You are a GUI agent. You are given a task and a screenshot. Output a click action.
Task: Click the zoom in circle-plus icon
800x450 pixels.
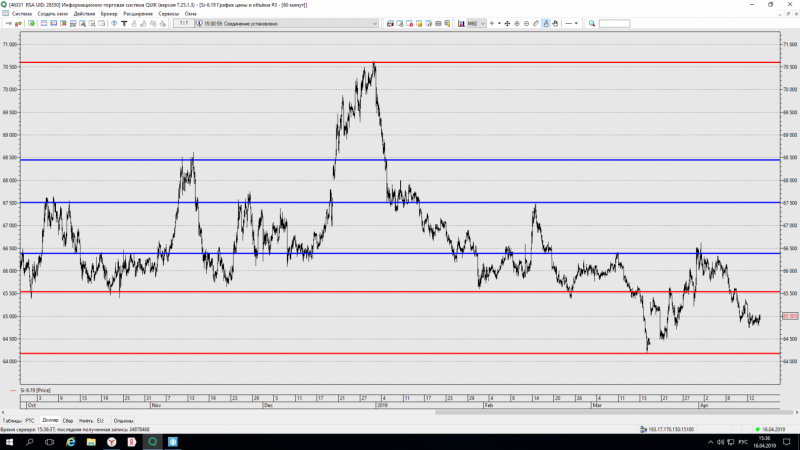click(517, 23)
